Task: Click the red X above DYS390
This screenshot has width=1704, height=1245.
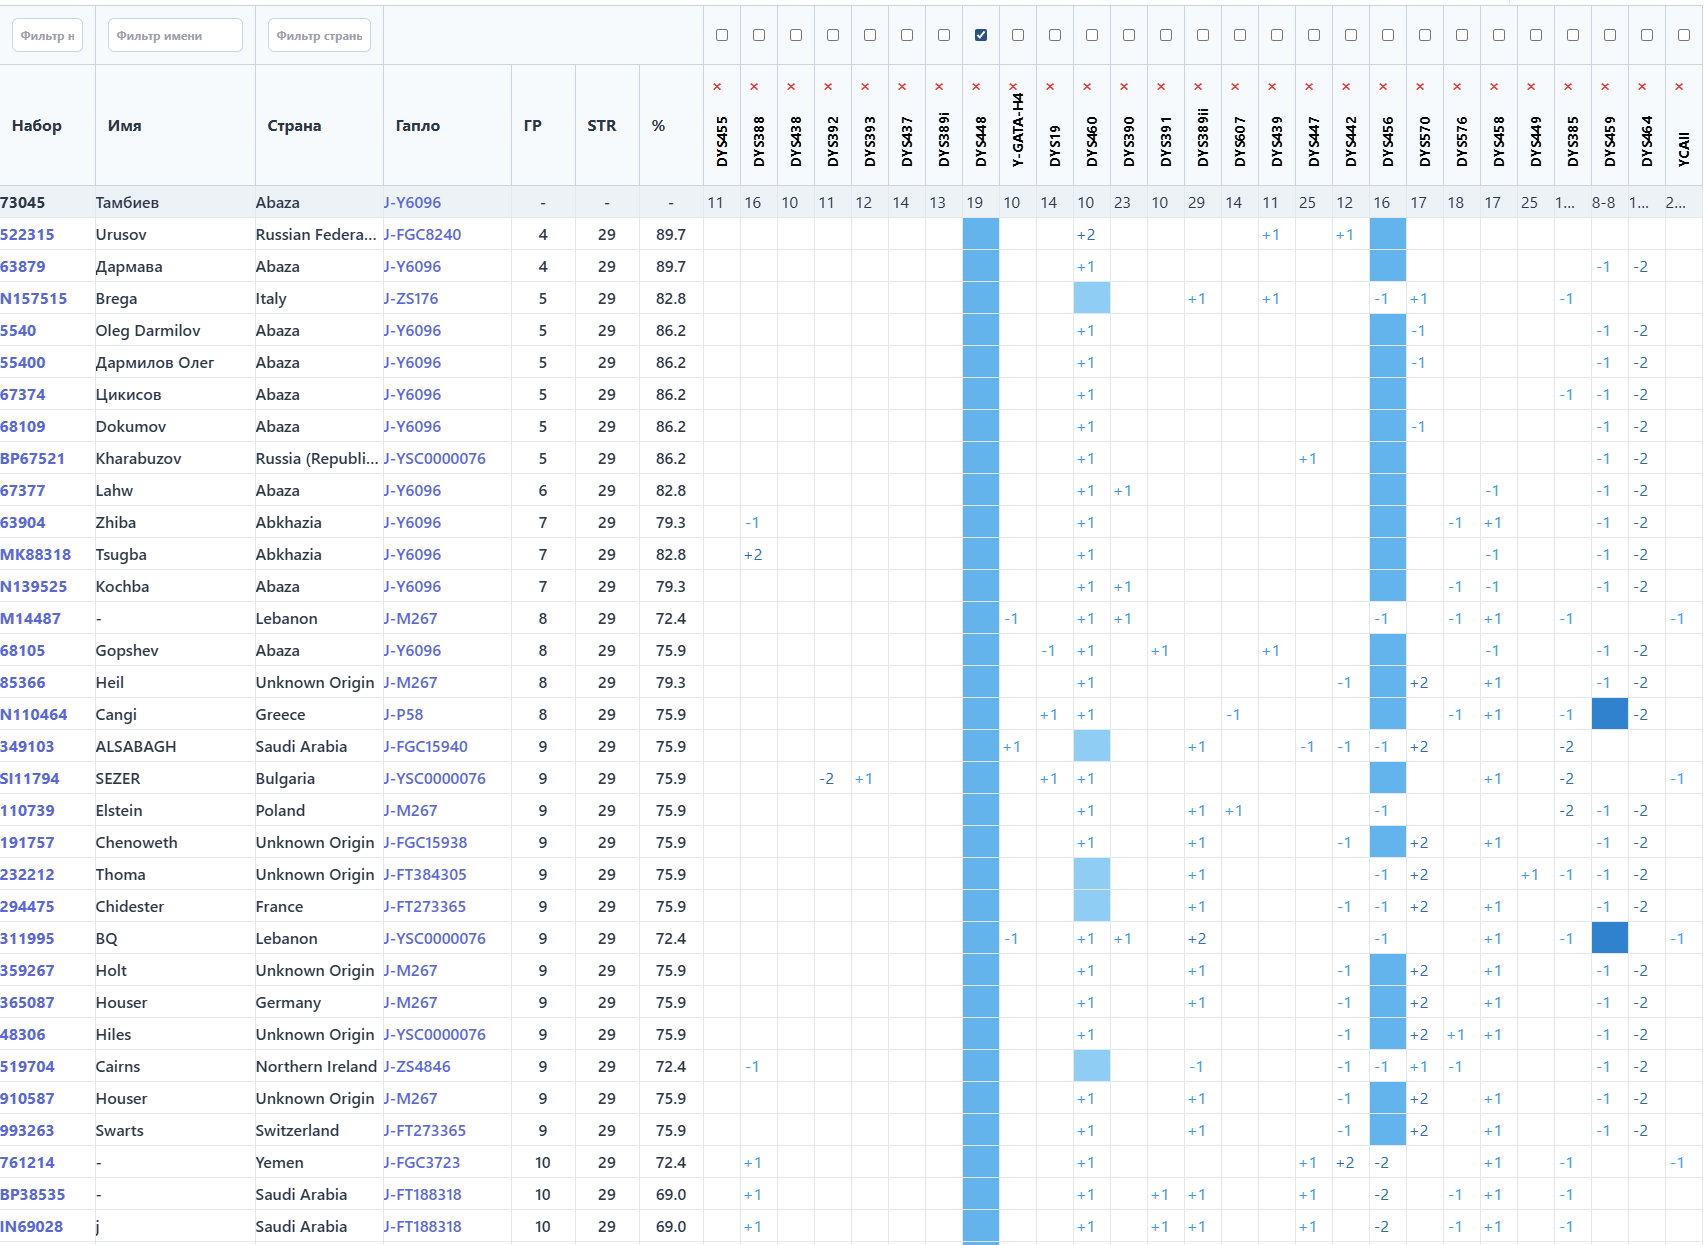Action: point(1124,87)
